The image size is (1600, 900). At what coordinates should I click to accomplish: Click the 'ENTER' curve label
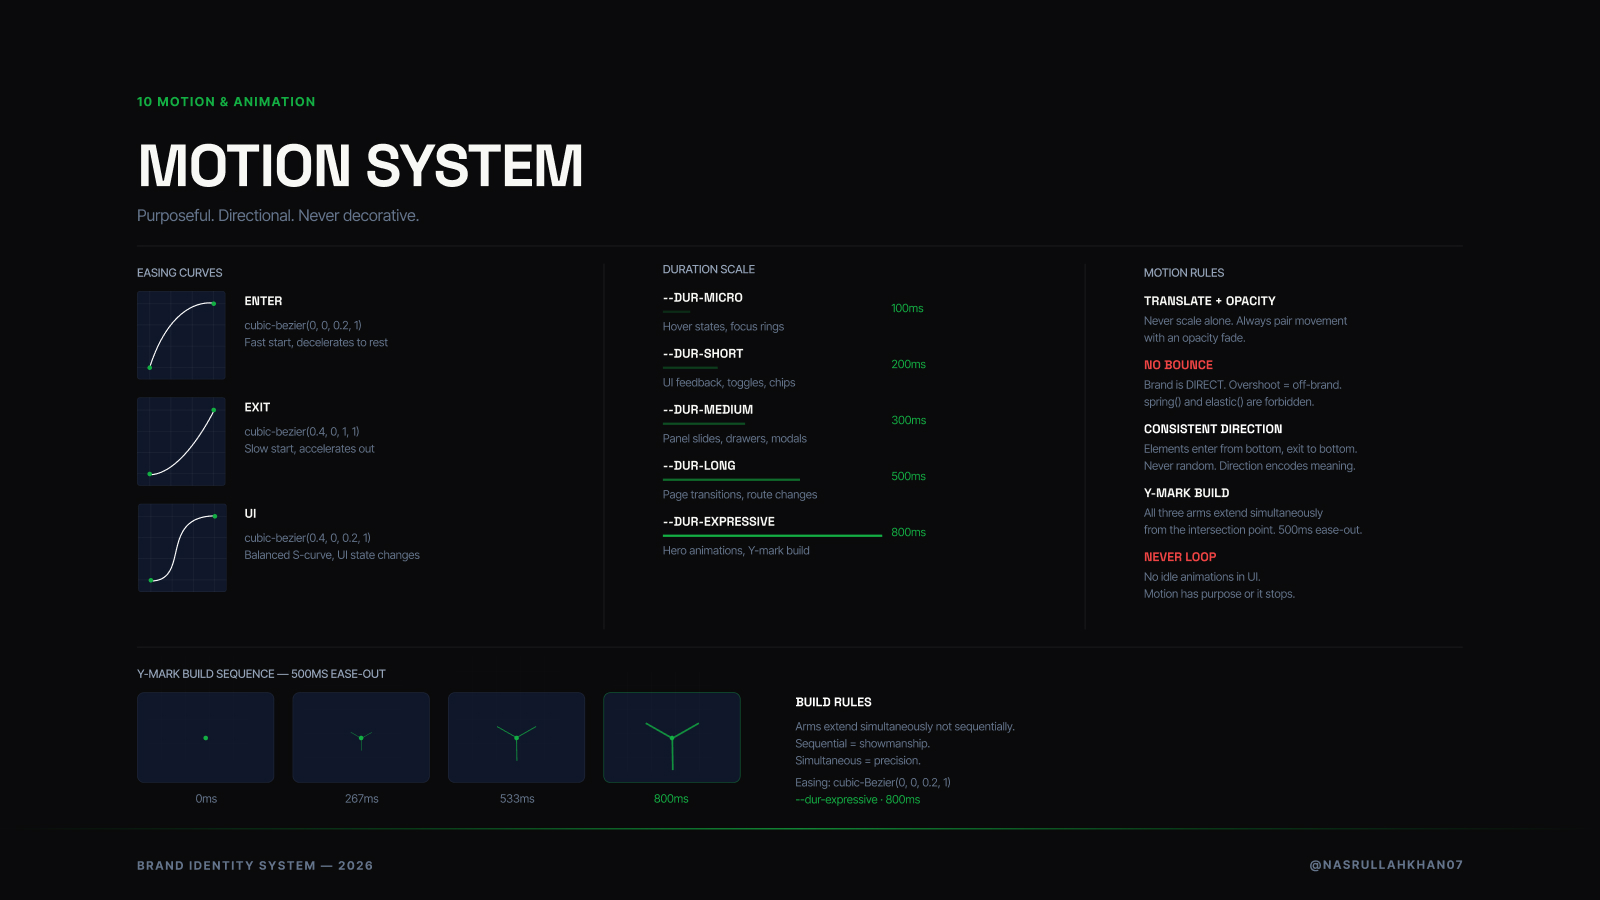pyautogui.click(x=263, y=301)
